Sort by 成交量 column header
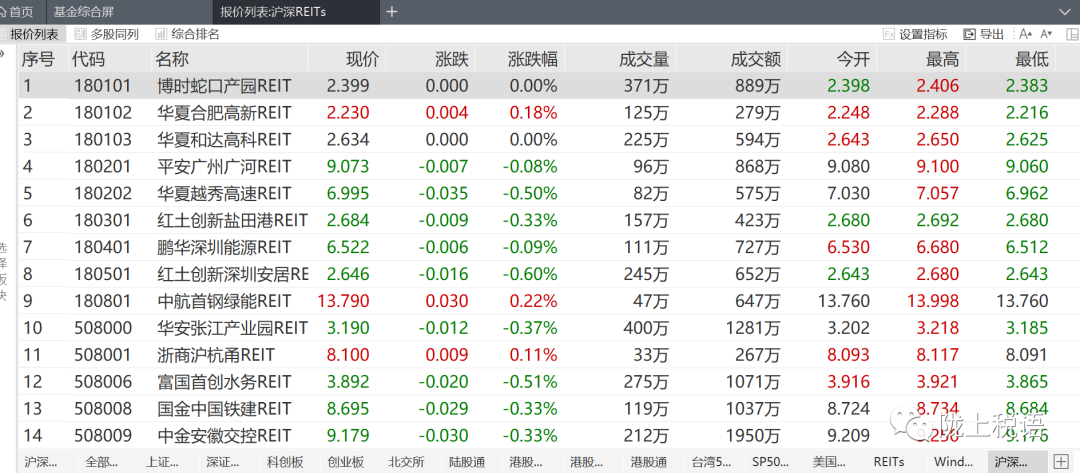Viewport: 1080px width, 473px height. coord(644,60)
